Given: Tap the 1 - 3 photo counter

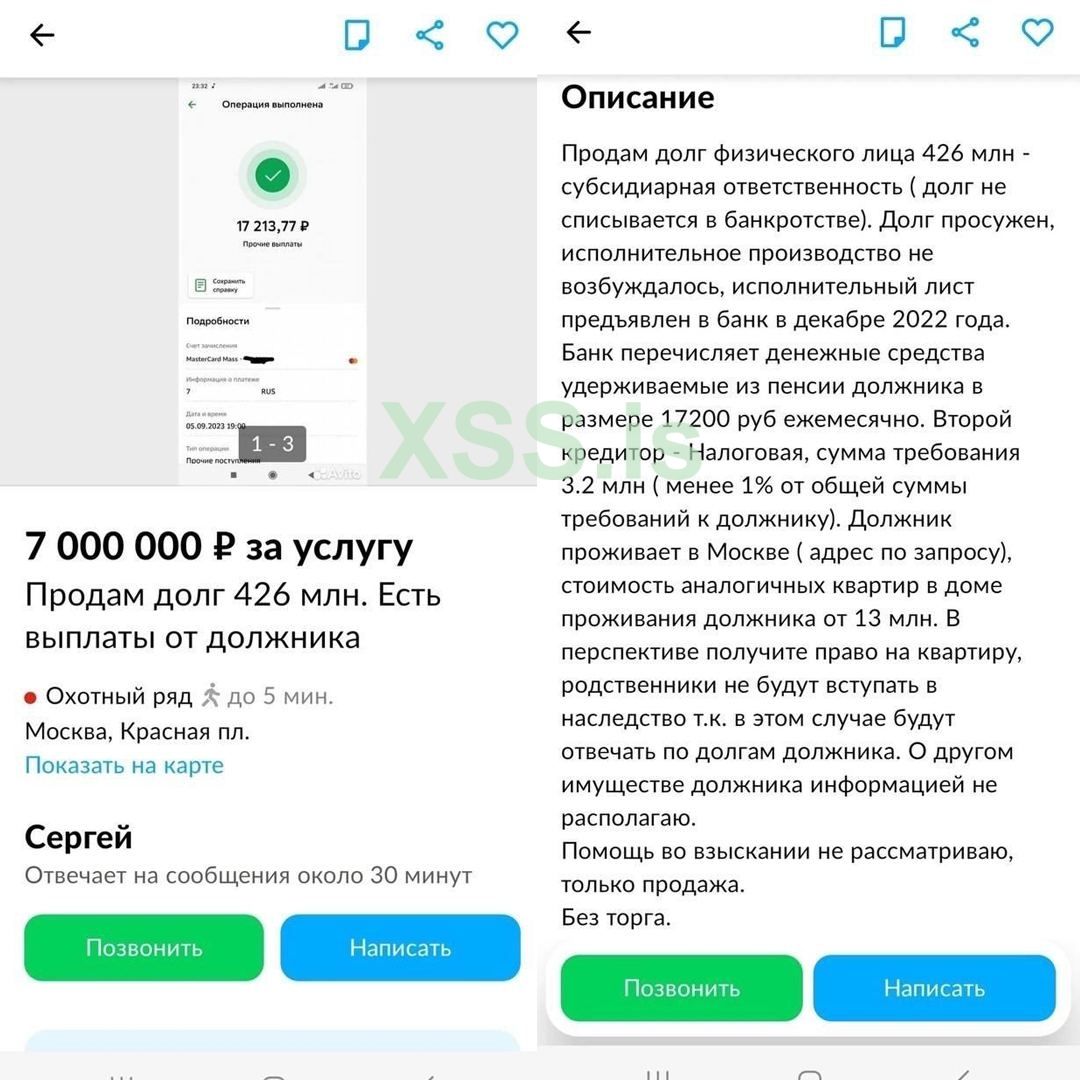Looking at the screenshot, I should (x=273, y=444).
